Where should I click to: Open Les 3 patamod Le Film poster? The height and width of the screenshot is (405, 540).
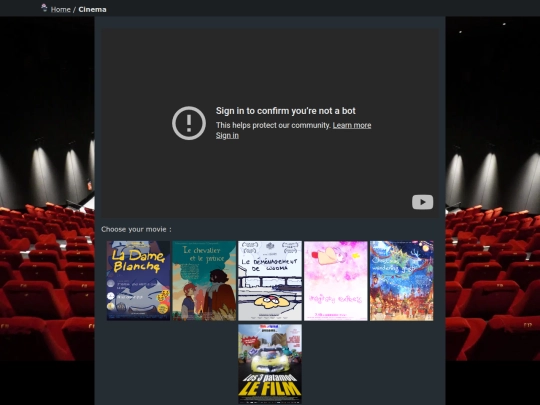(270, 364)
